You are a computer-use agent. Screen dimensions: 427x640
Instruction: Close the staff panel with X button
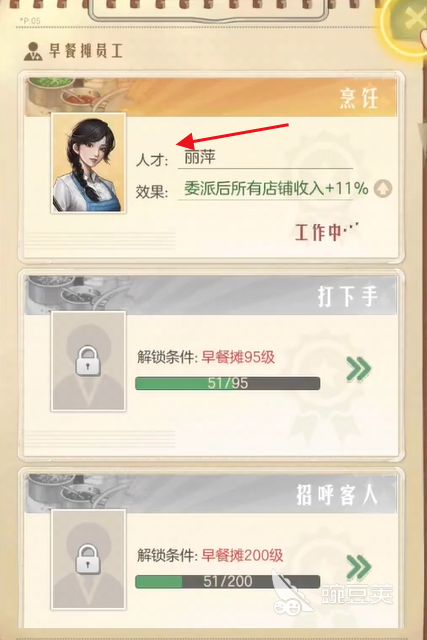(410, 22)
